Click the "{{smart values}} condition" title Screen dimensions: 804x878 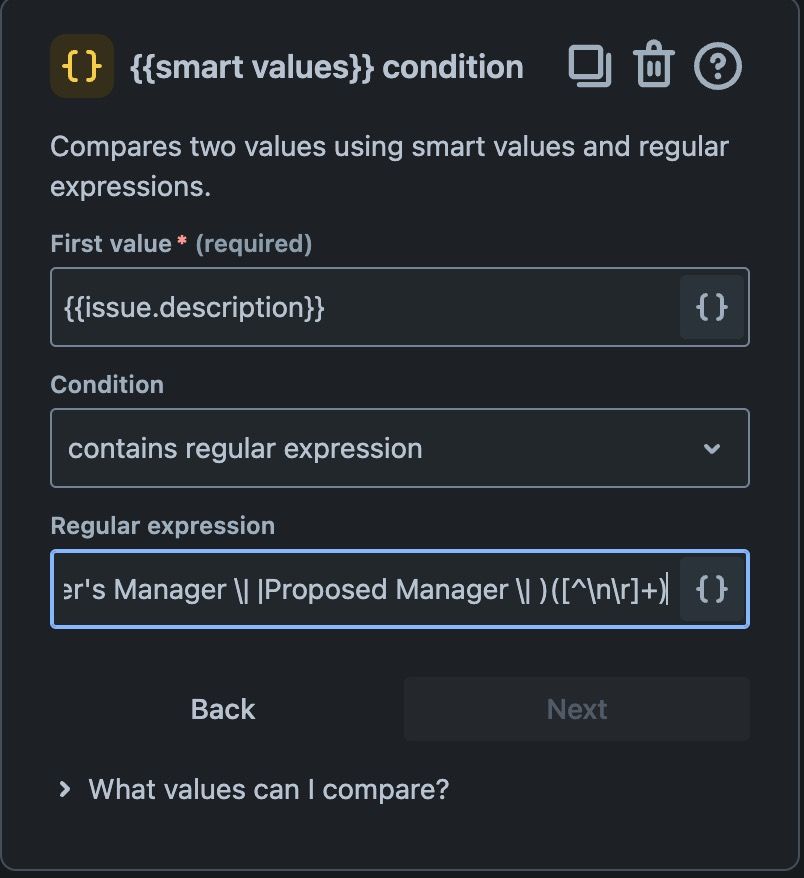click(x=327, y=68)
